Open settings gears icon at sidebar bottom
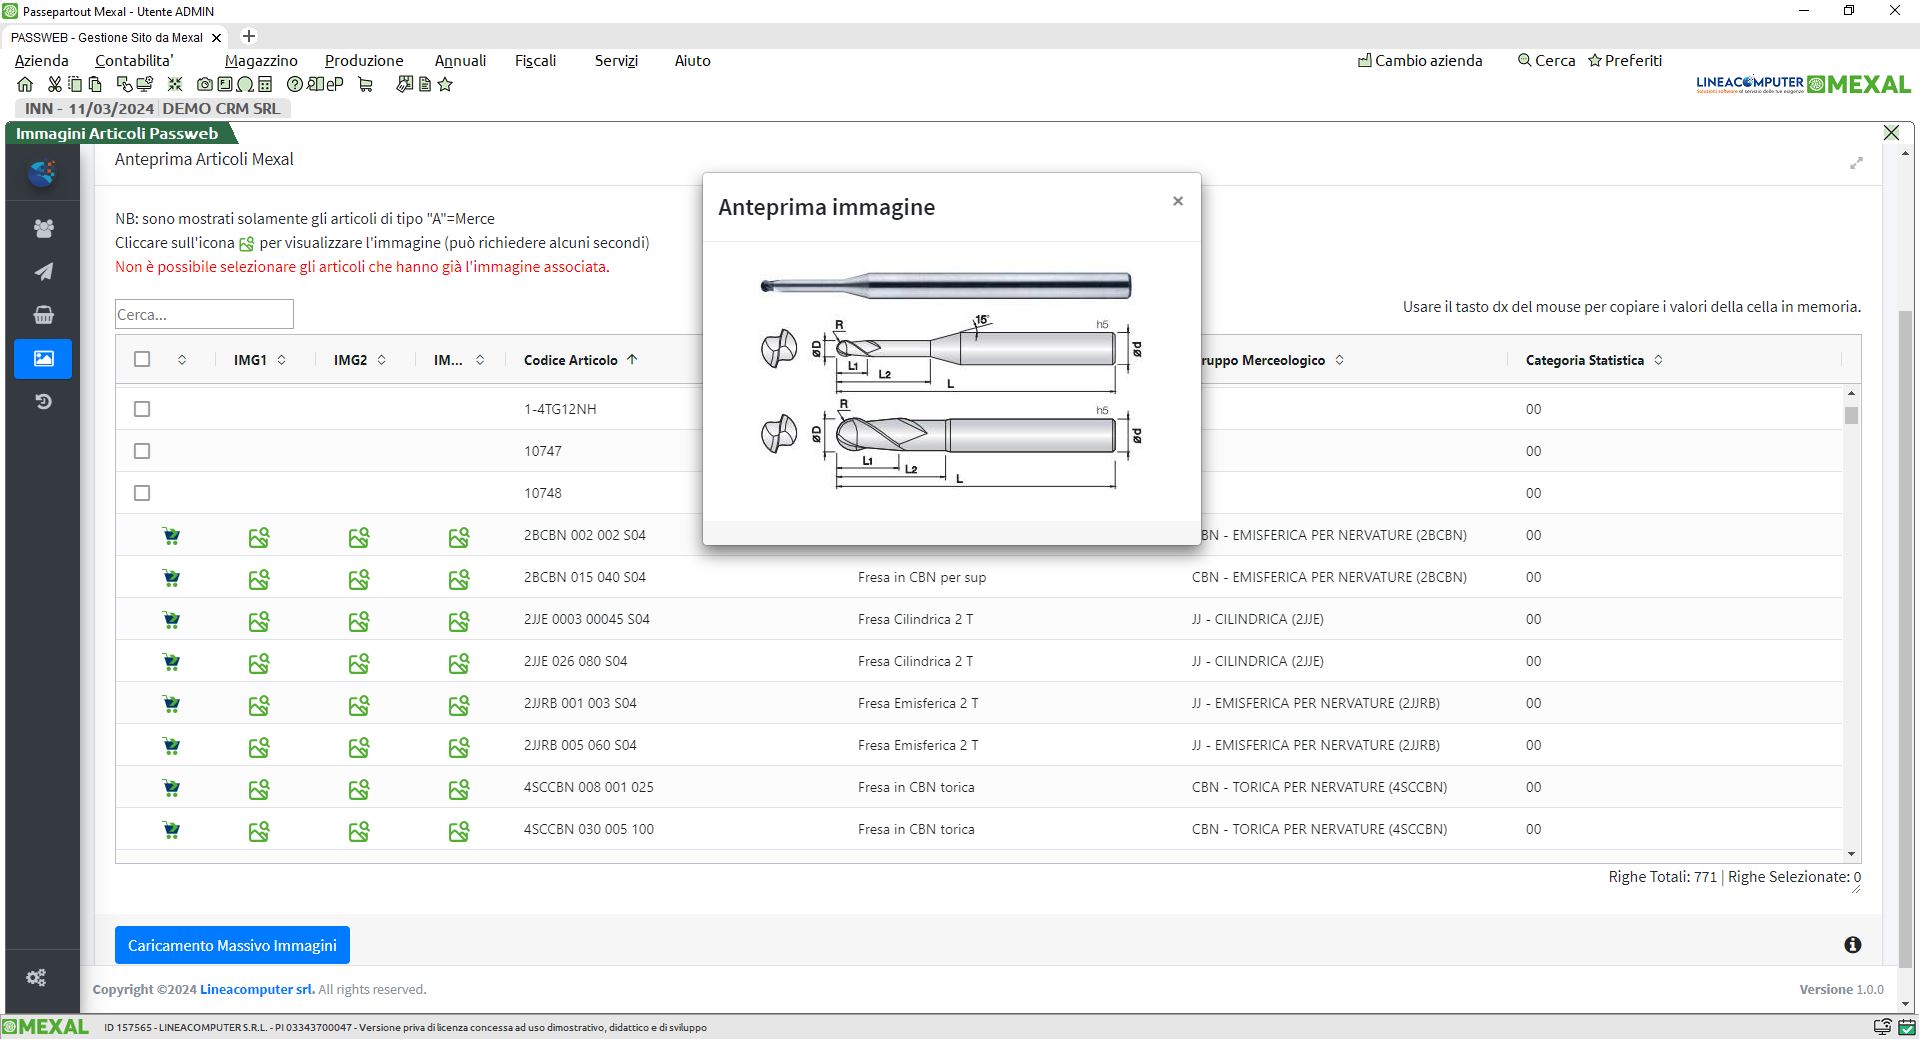 (x=37, y=978)
